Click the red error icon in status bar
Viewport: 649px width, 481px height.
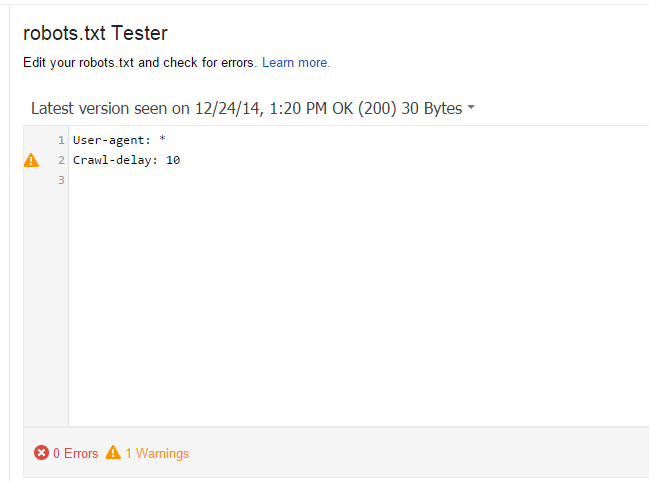41,453
